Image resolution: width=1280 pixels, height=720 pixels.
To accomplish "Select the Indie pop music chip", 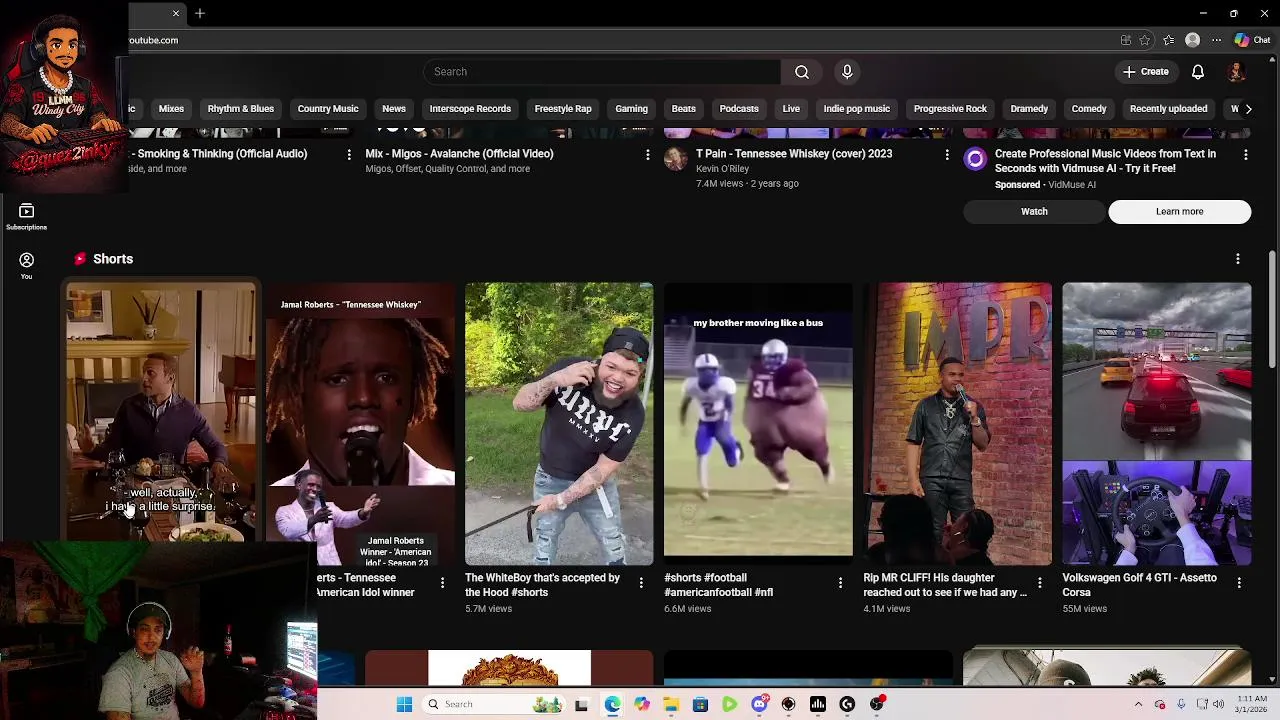I will (x=857, y=109).
